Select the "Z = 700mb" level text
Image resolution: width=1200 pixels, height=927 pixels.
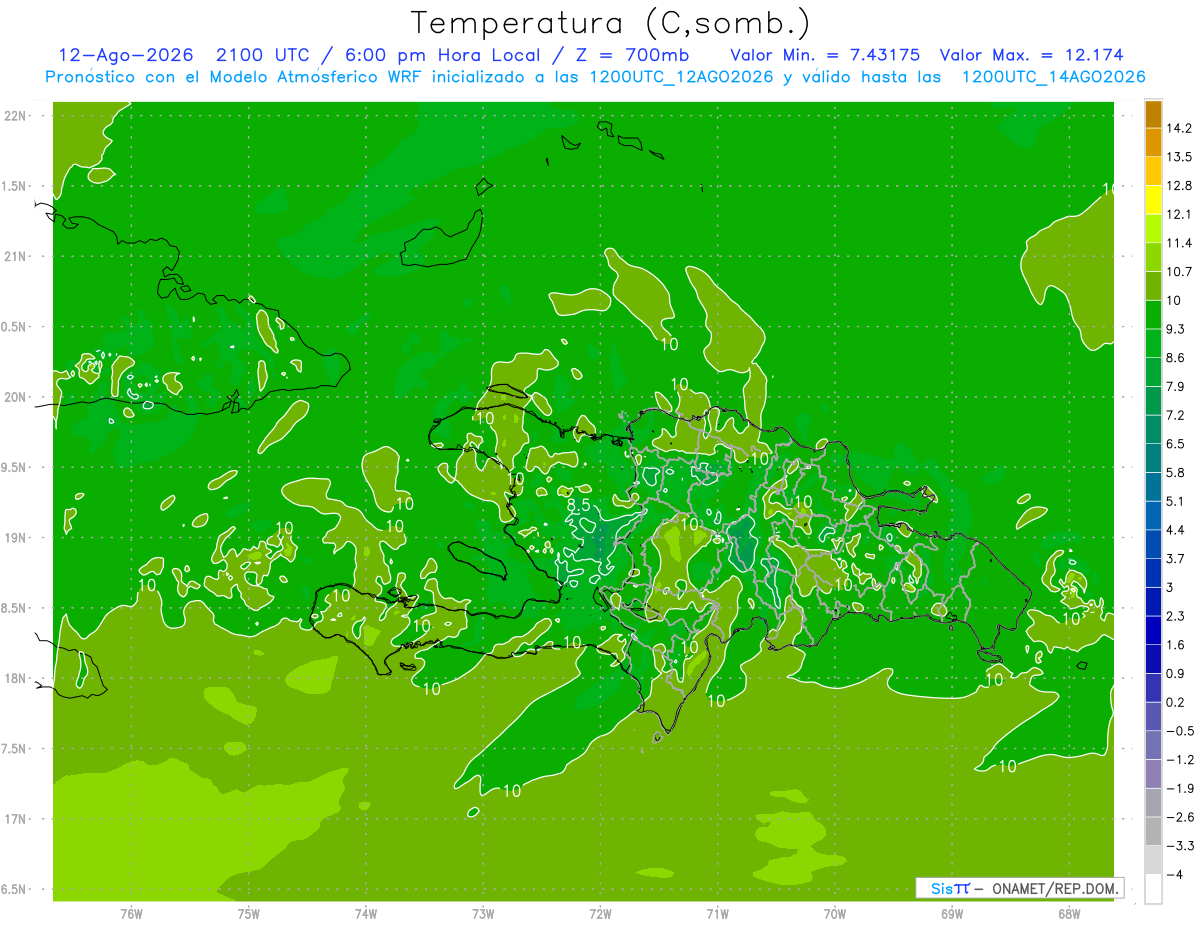click(631, 55)
